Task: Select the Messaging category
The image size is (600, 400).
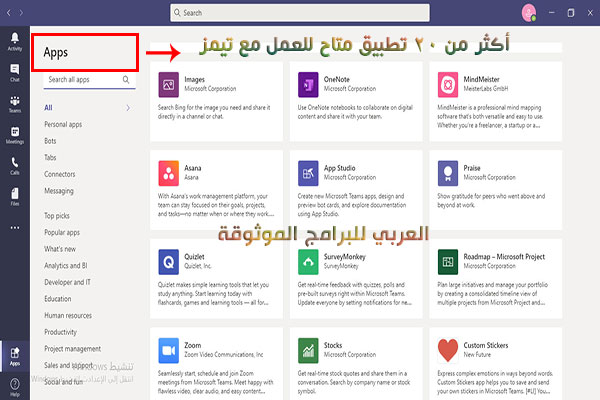Action: click(x=59, y=191)
